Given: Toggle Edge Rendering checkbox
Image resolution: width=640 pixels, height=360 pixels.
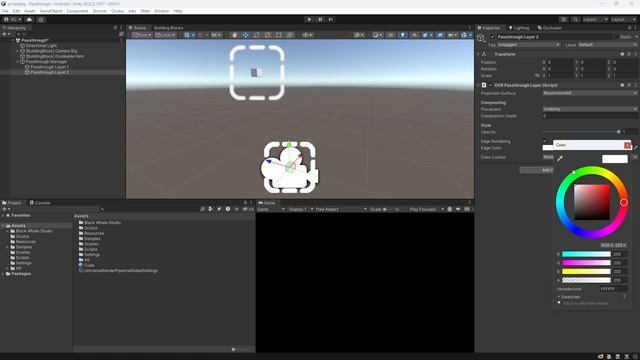Looking at the screenshot, I should (545, 141).
